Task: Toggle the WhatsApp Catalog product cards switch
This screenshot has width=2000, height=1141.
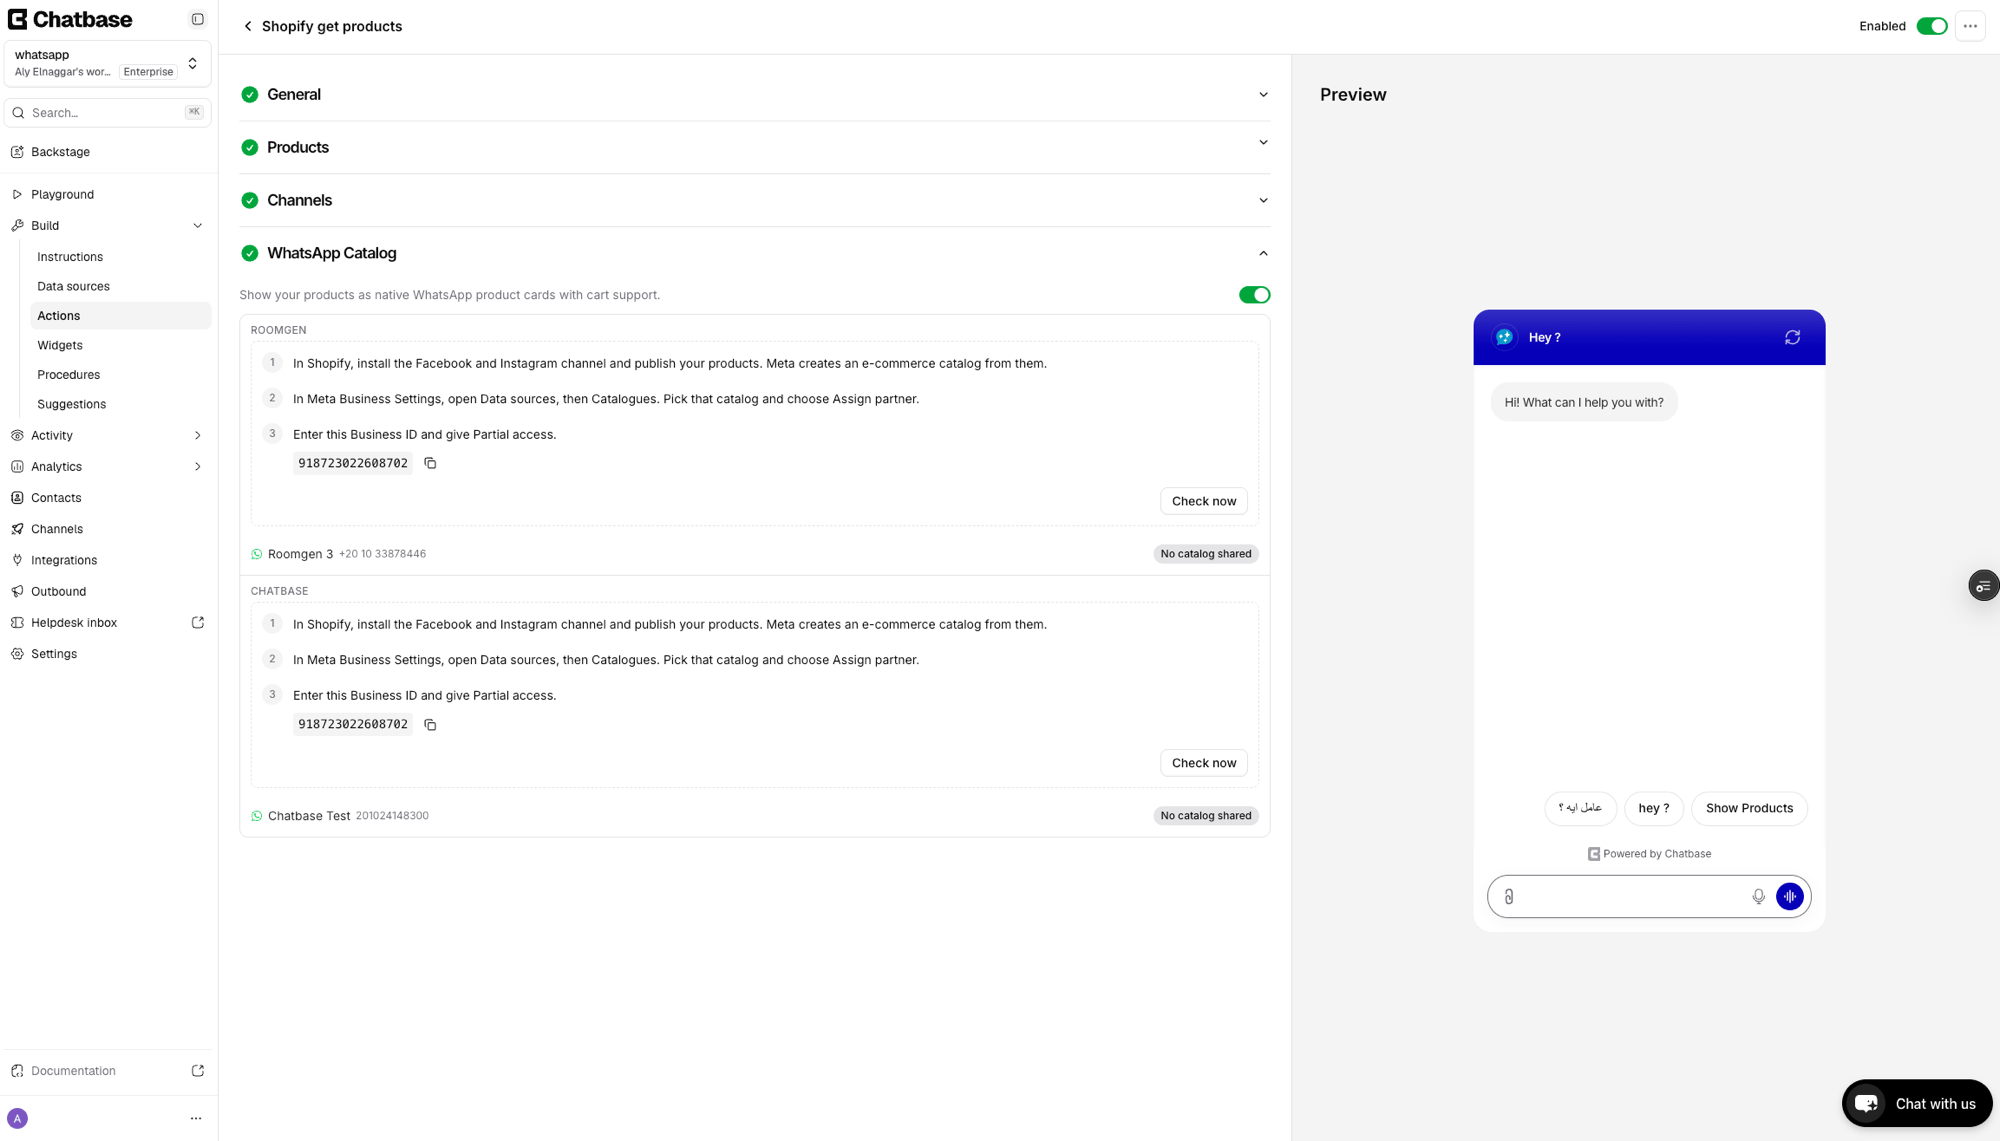Action: click(x=1254, y=295)
